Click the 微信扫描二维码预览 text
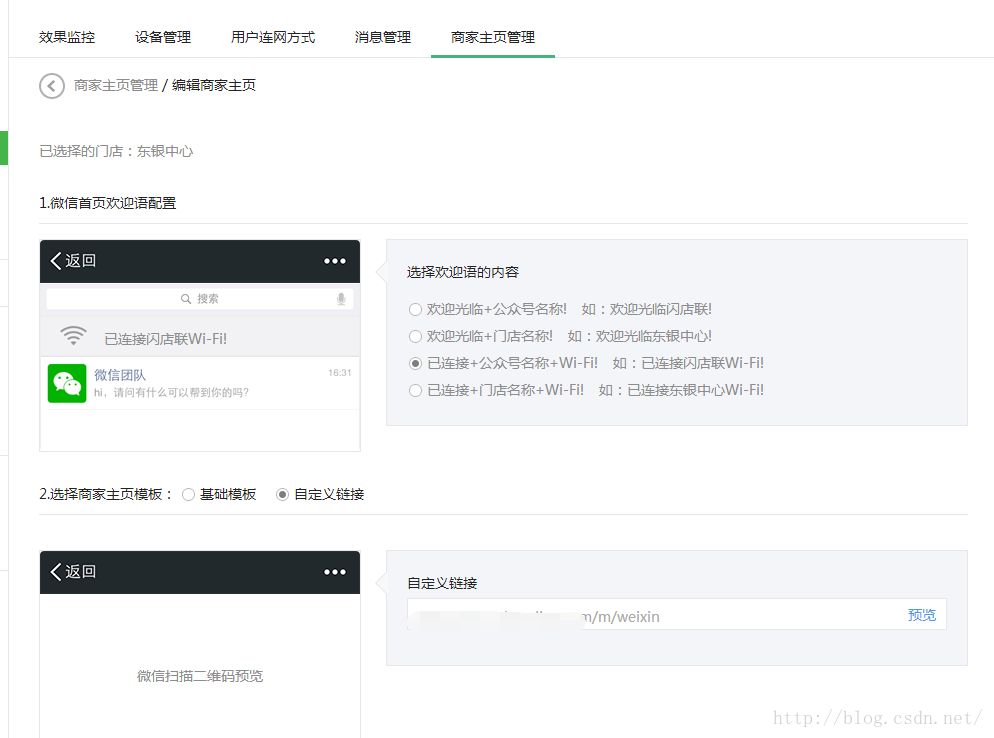This screenshot has width=994, height=738. coord(200,676)
